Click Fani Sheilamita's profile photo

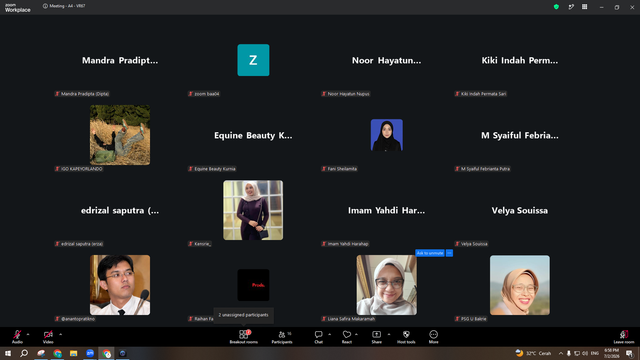click(387, 135)
